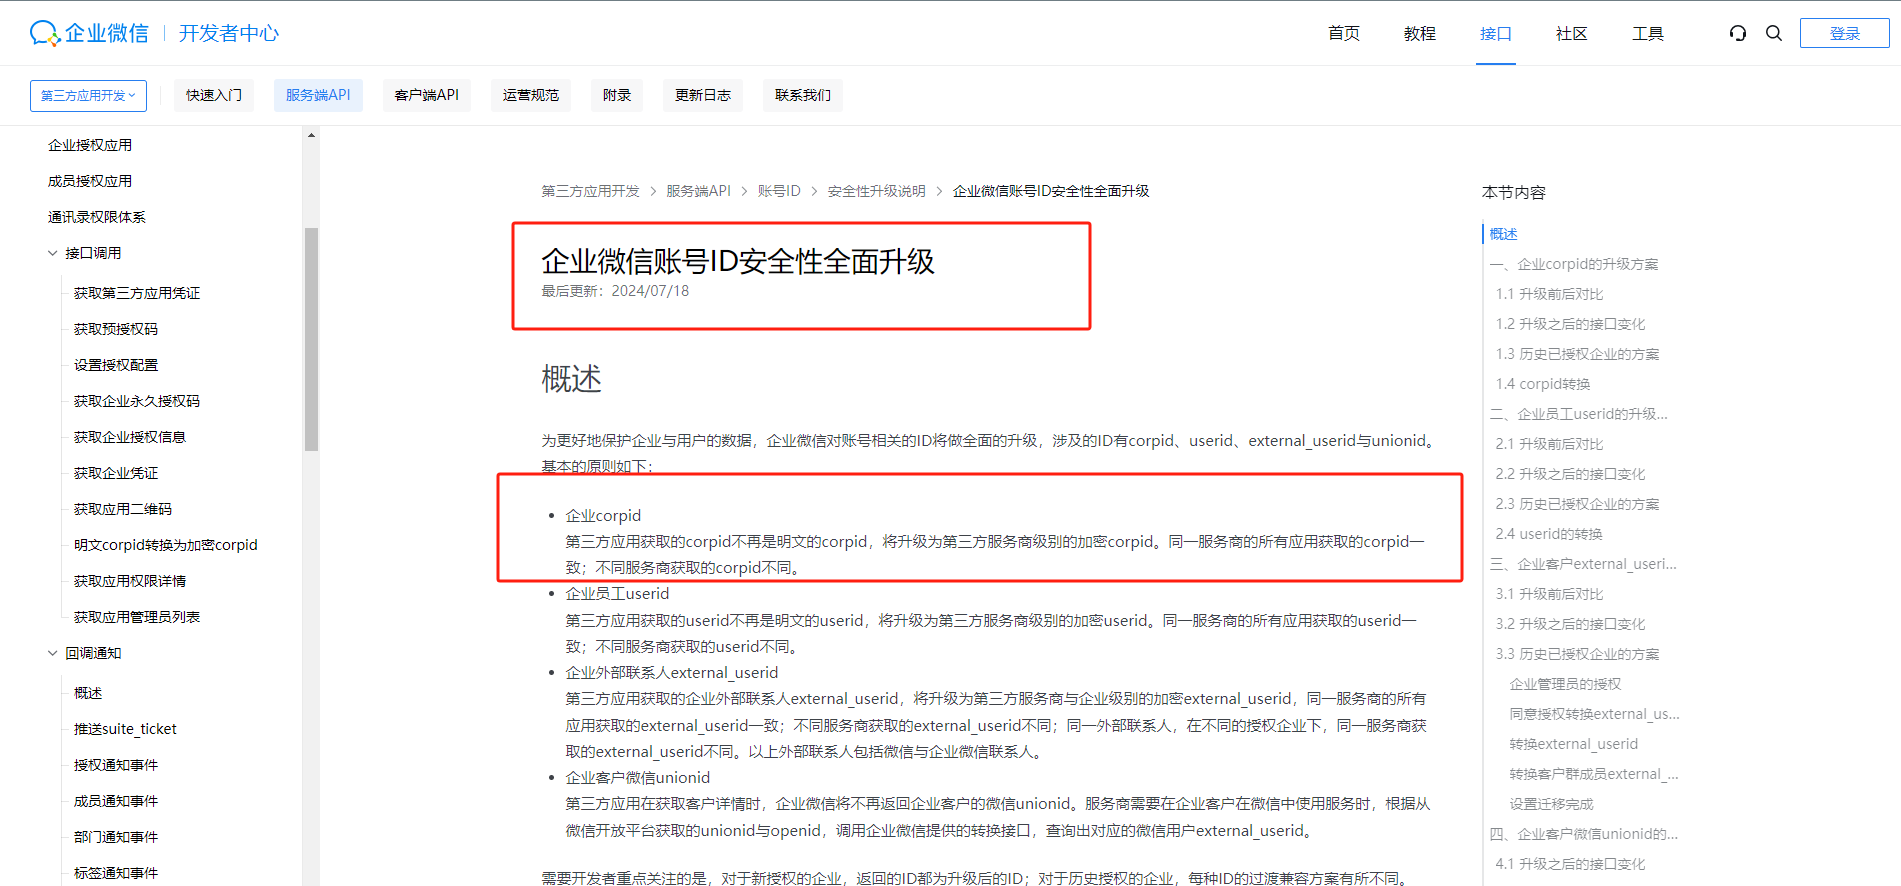Click the sidebar scrollbar thumb

(x=311, y=340)
